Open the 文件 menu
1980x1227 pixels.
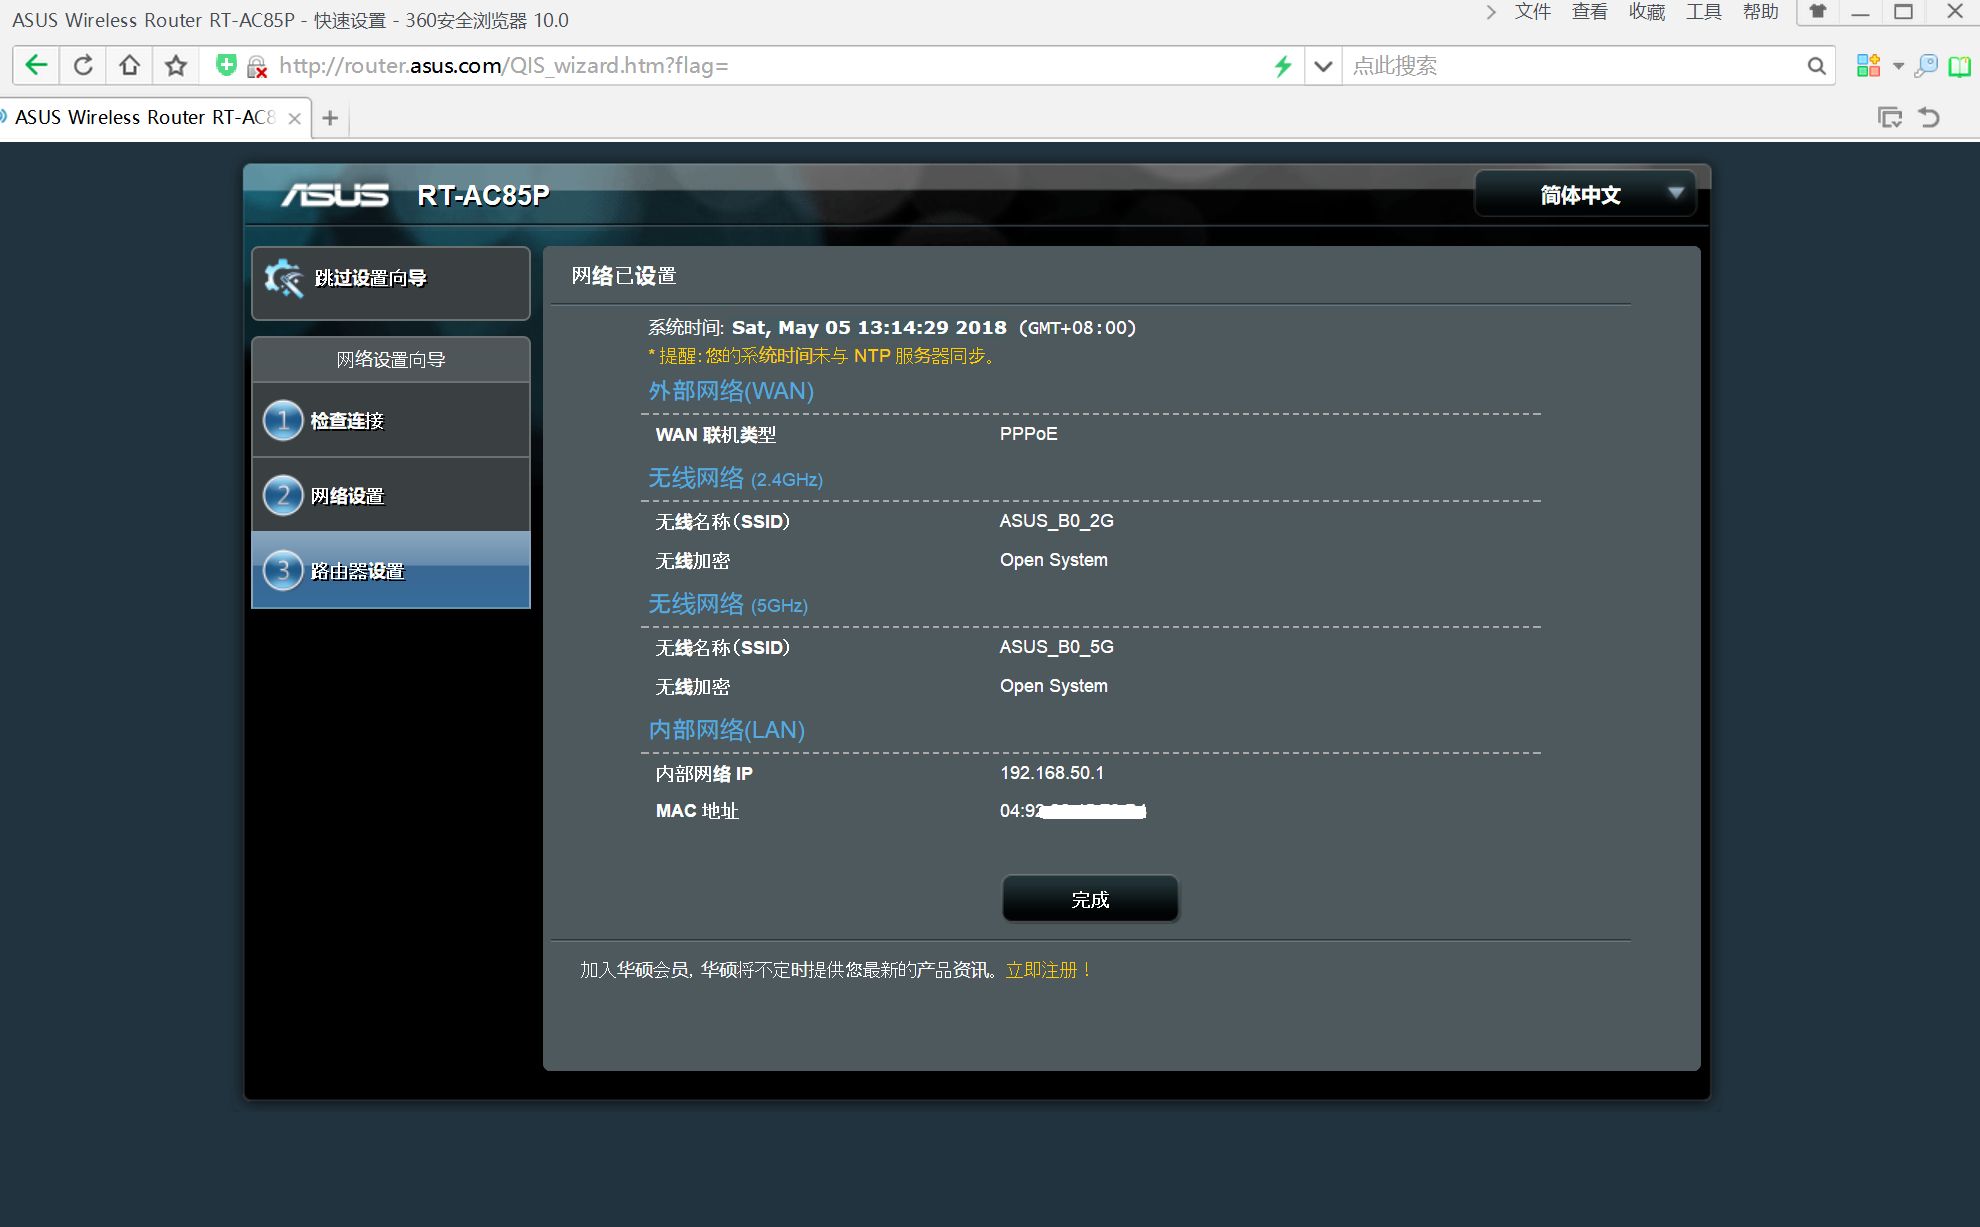[x=1532, y=12]
